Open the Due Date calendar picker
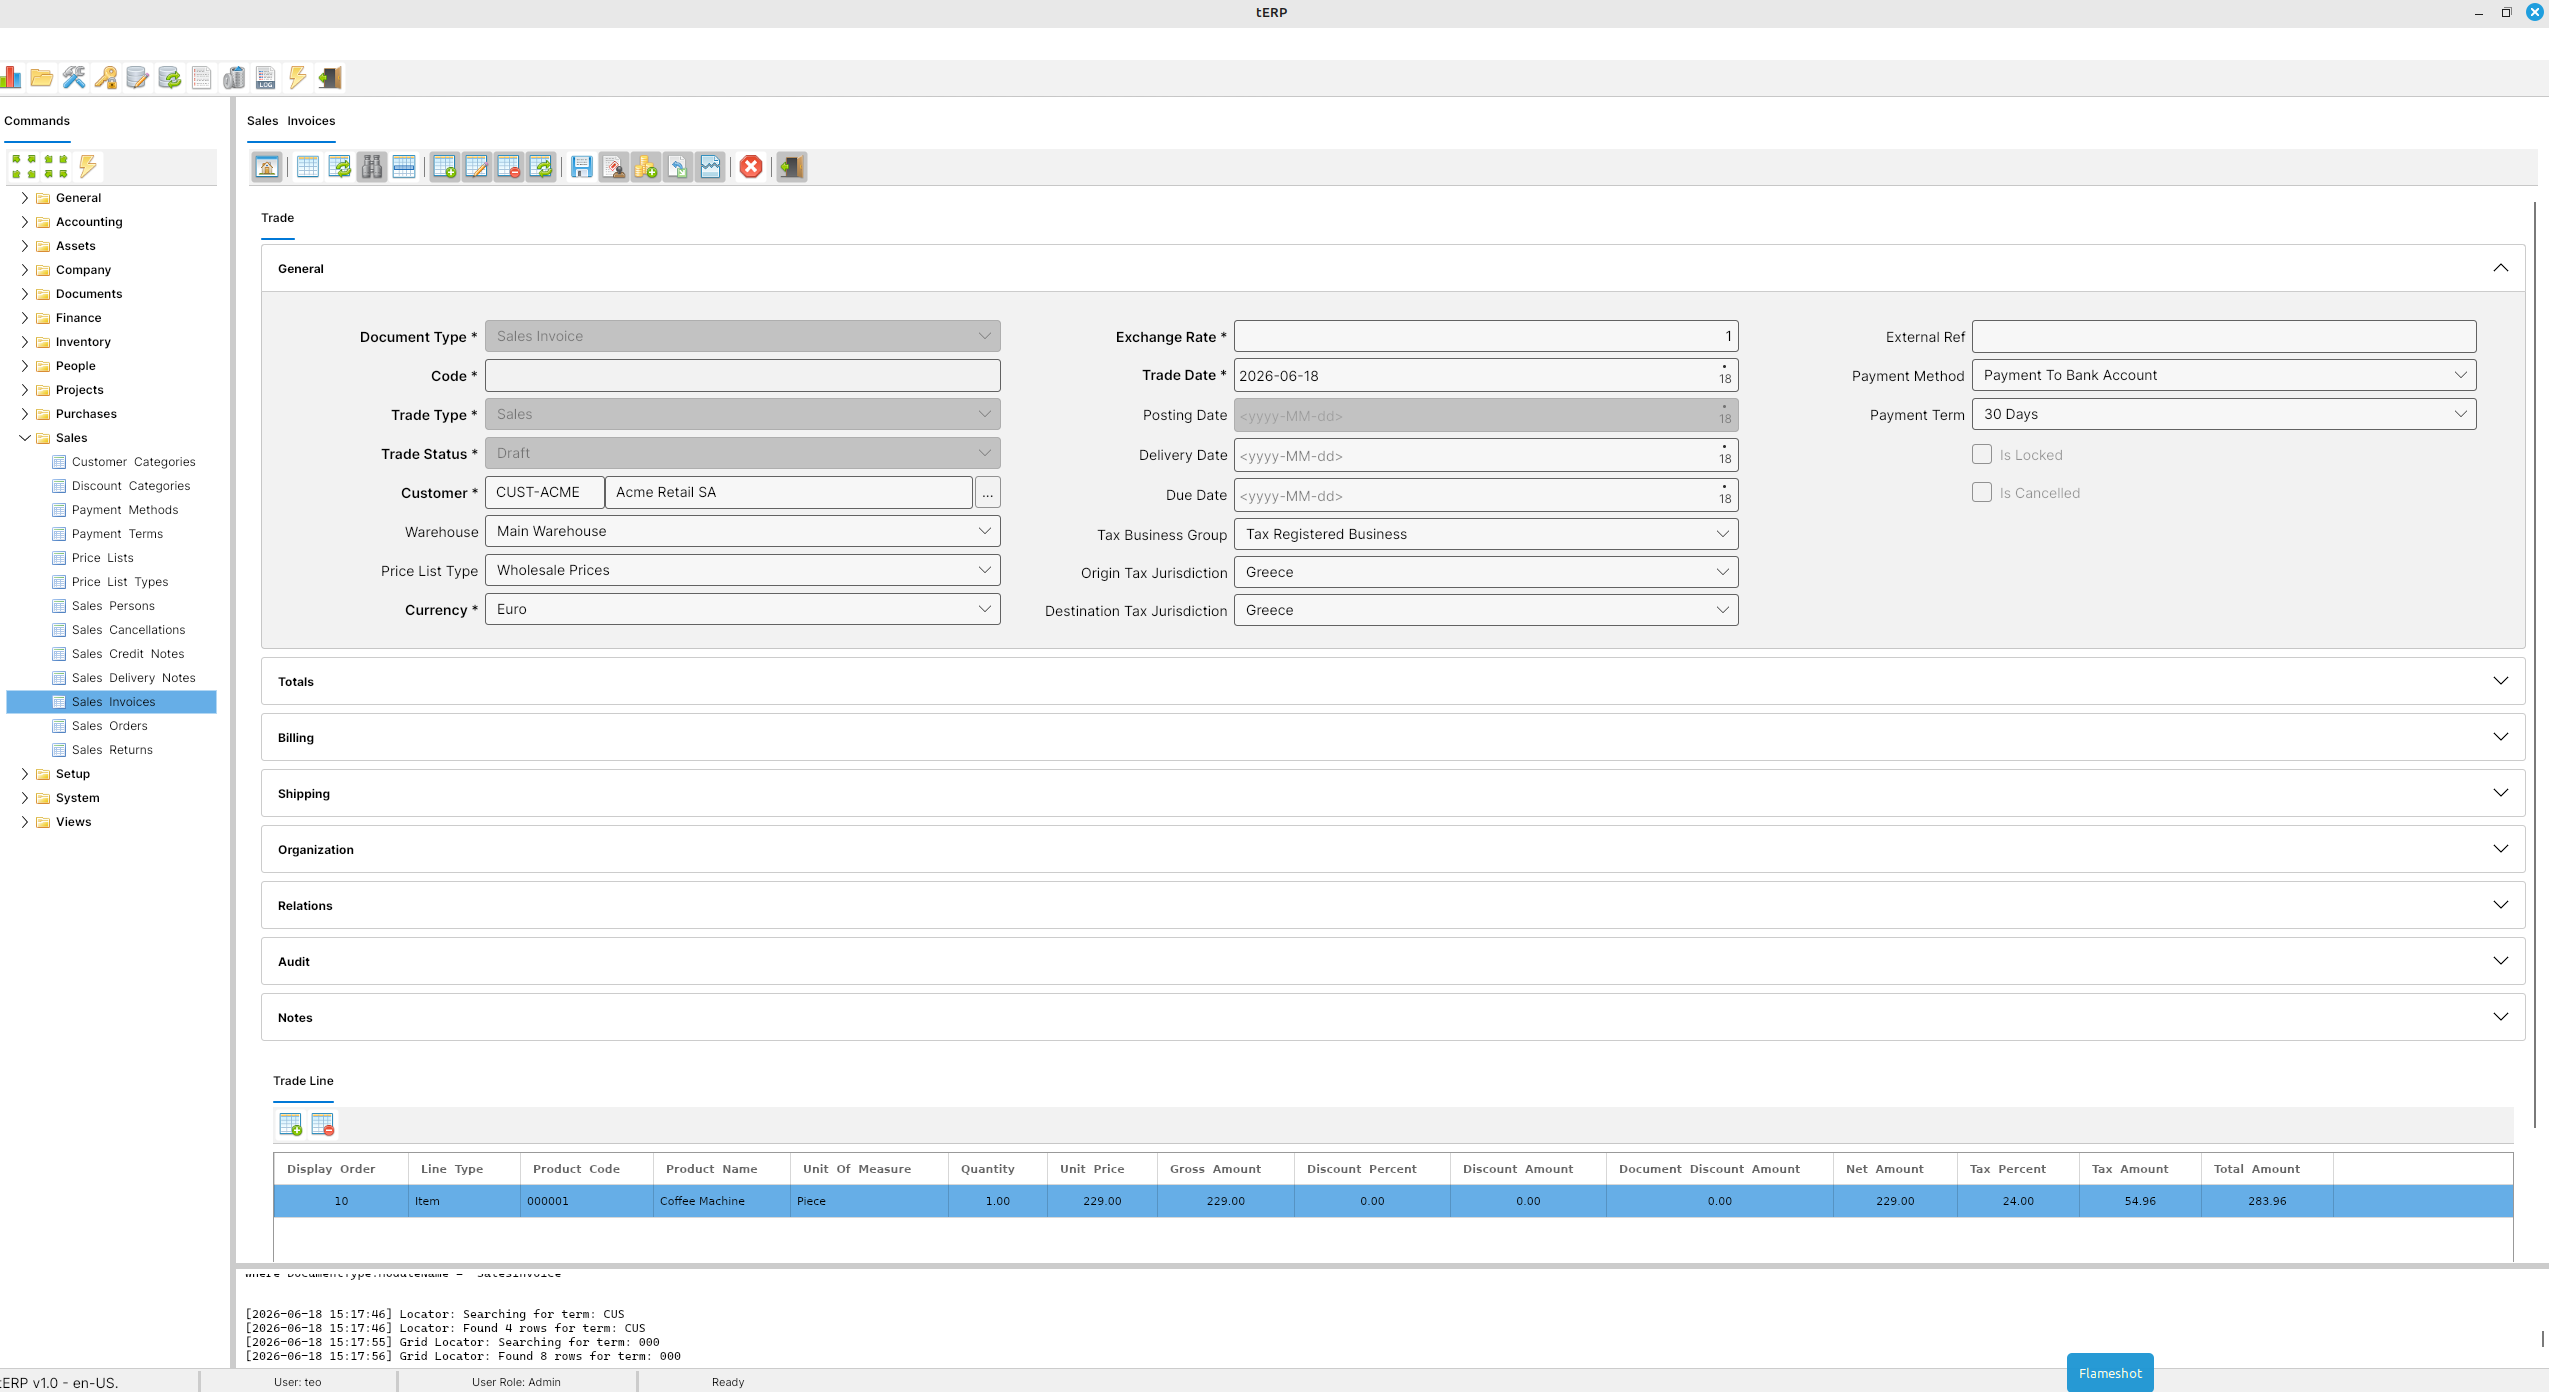The height and width of the screenshot is (1392, 2549). (1725, 495)
